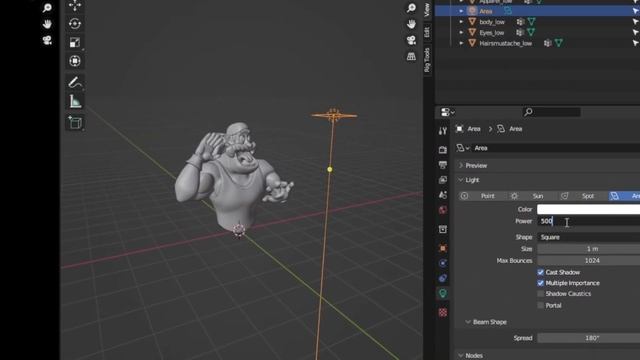640x360 pixels.
Task: Select the Add Cube tool
Action: pyautogui.click(x=75, y=122)
